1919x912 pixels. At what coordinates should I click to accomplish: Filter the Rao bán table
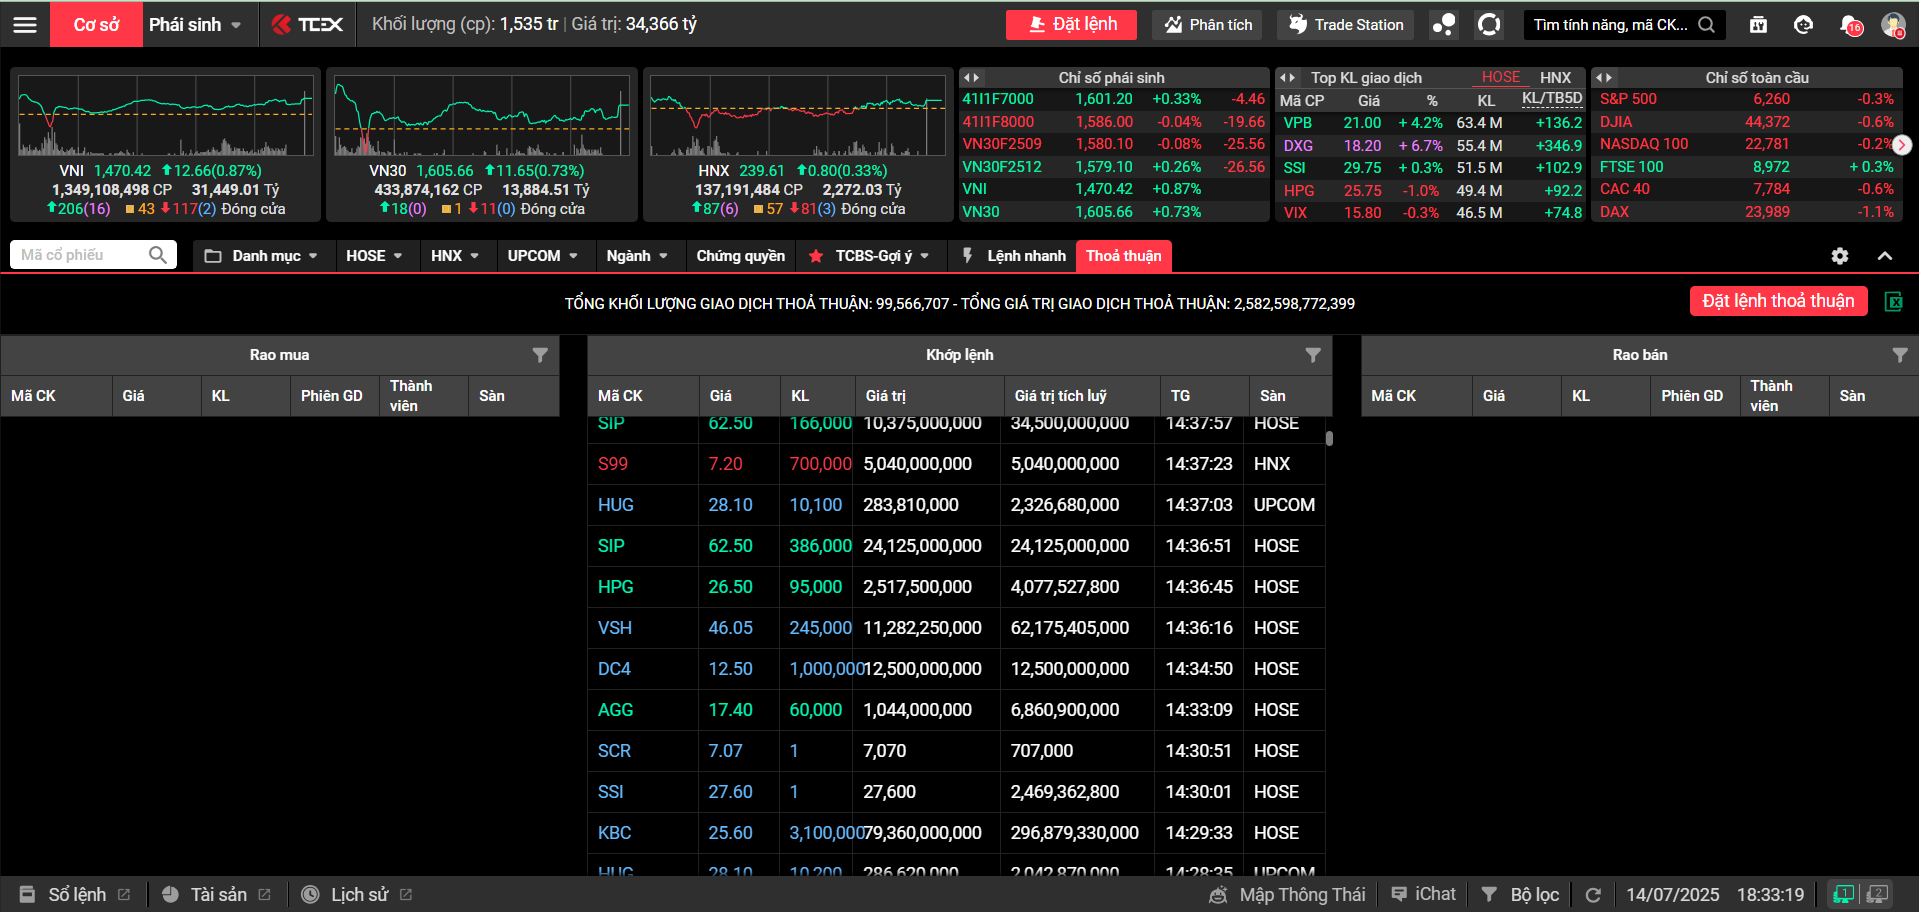[1899, 355]
